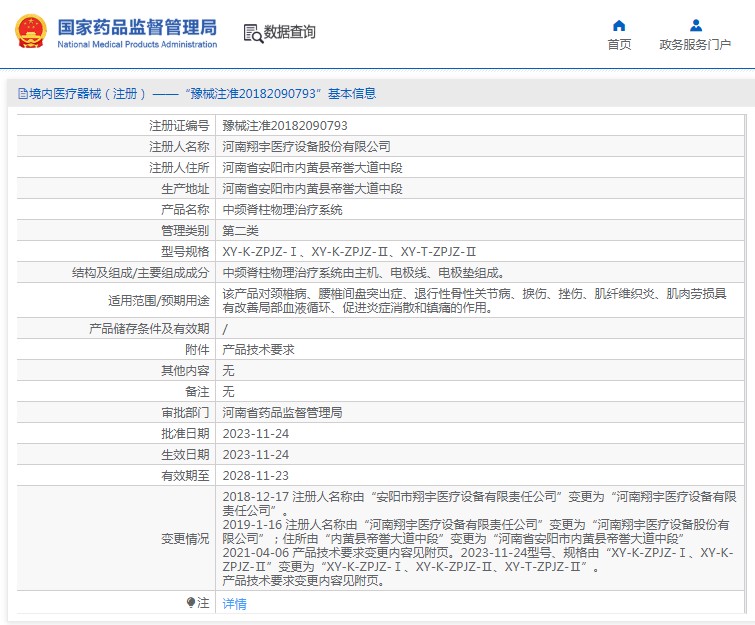Select the 该产品对颈椎病 description text
This screenshot has height=625, width=755.
(474, 300)
